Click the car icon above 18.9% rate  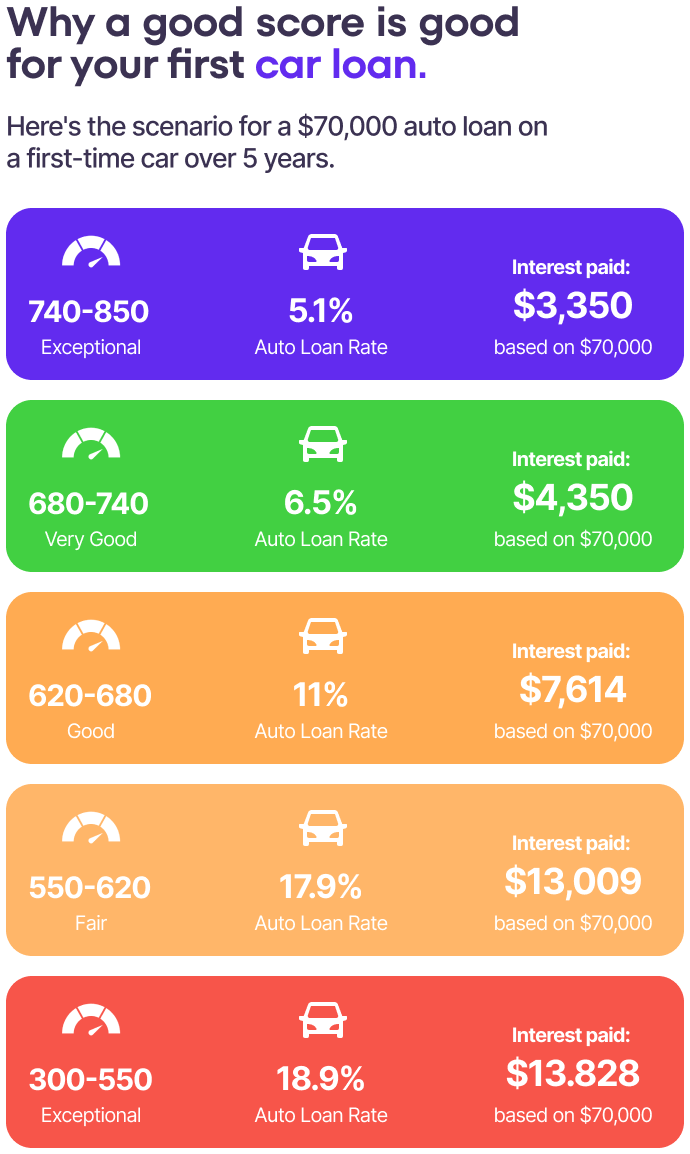[x=322, y=1021]
